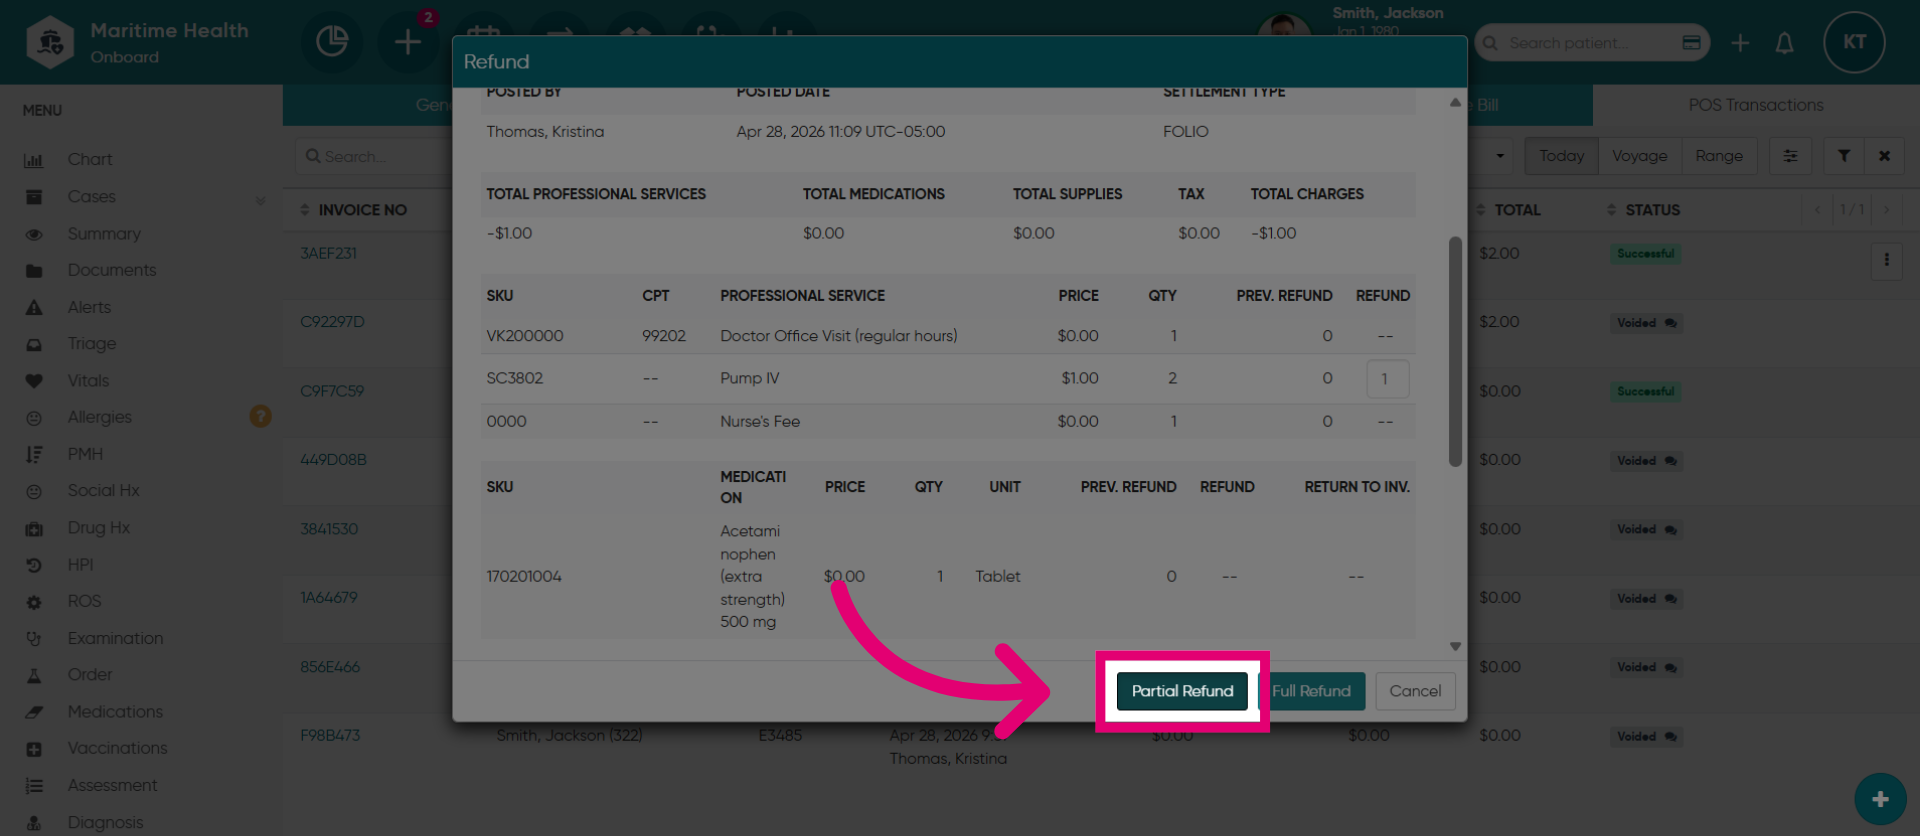
Task: Click the Drug Hx medkit icon
Action: 34,528
